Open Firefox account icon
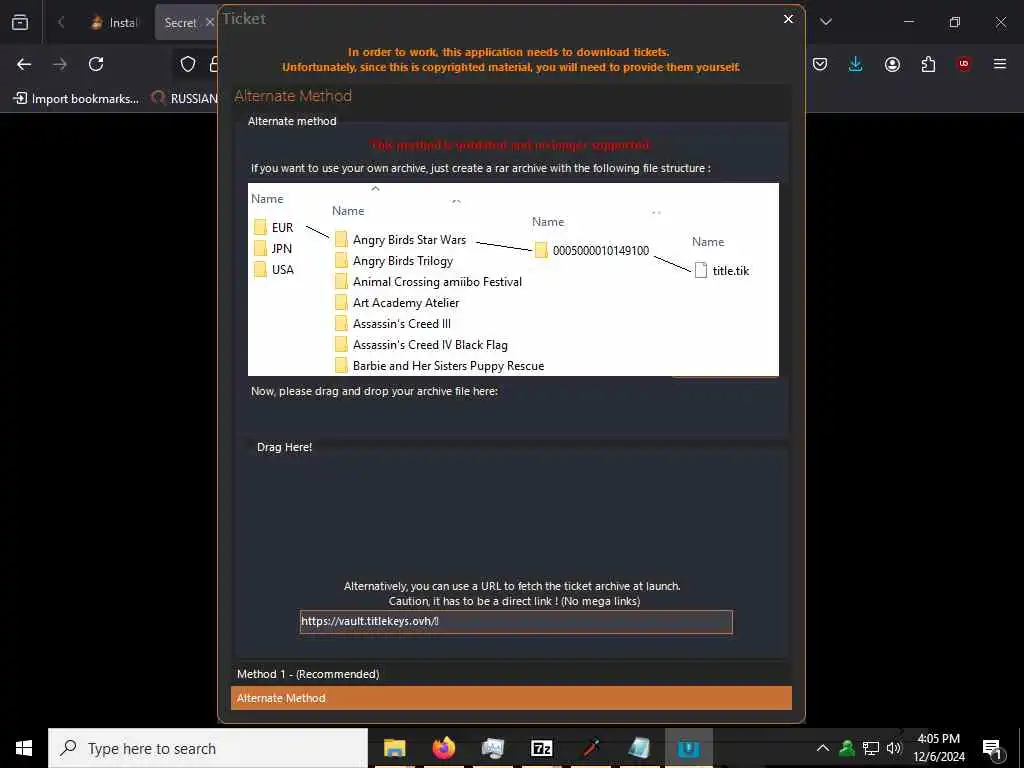1024x768 pixels. click(x=892, y=64)
